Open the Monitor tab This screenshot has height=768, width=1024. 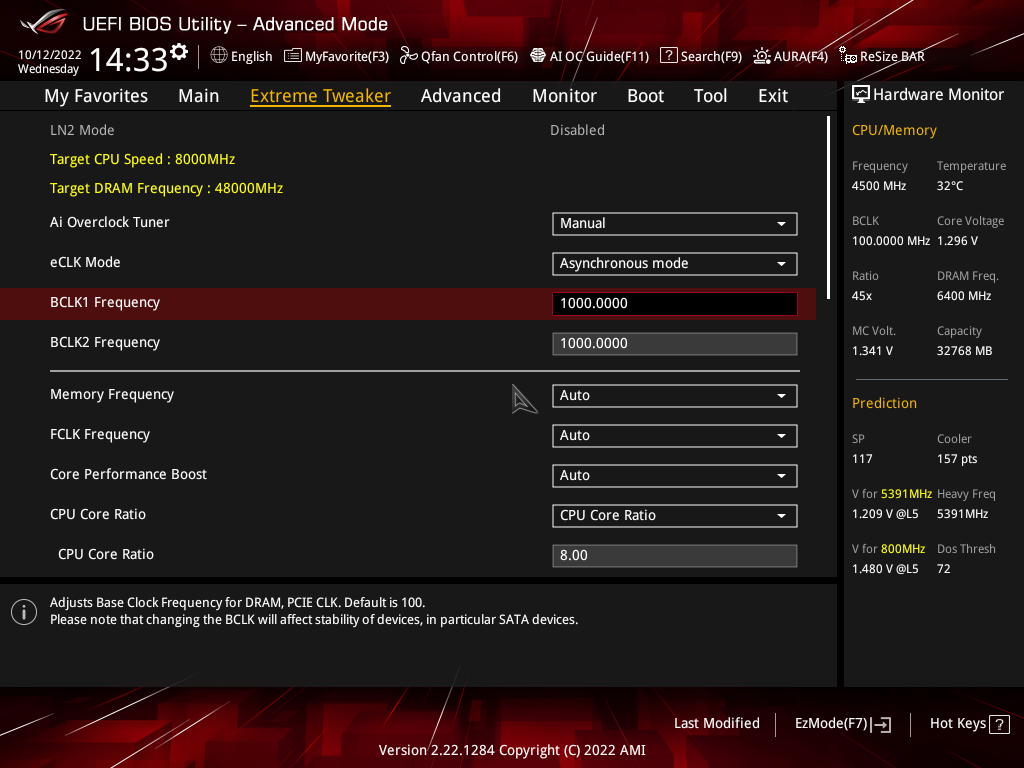coord(564,96)
